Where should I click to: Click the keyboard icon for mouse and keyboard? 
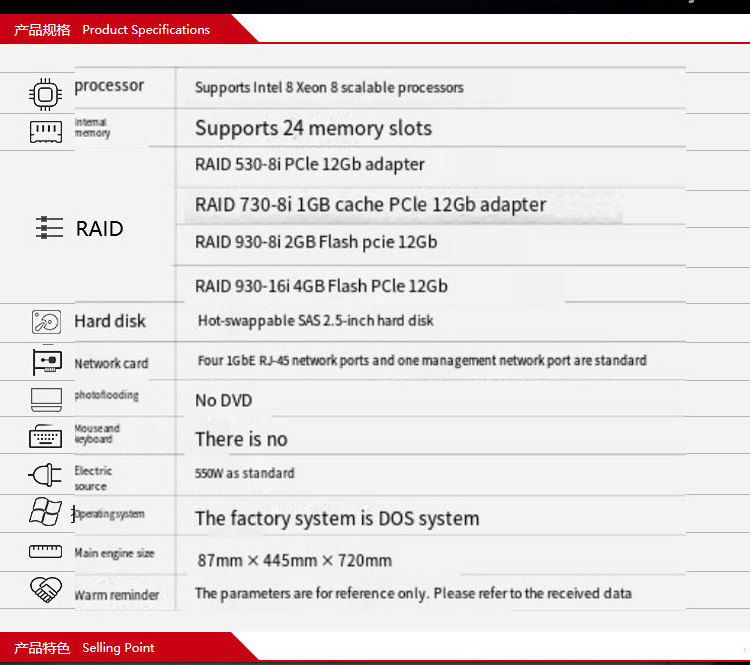46,436
